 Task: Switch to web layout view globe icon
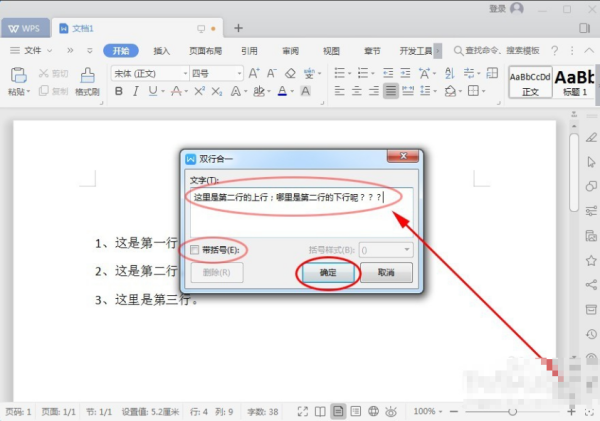pyautogui.click(x=373, y=411)
